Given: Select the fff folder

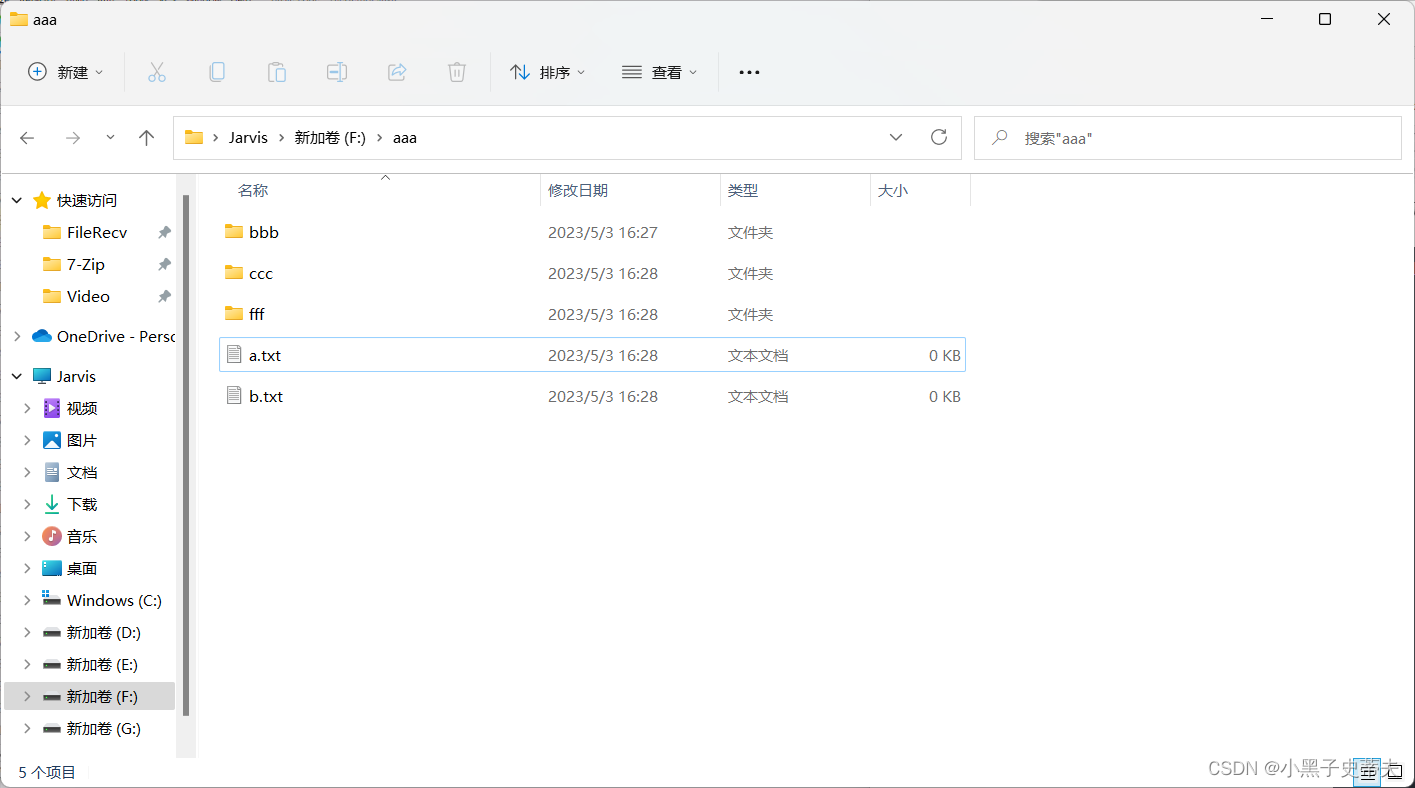Looking at the screenshot, I should [592, 314].
